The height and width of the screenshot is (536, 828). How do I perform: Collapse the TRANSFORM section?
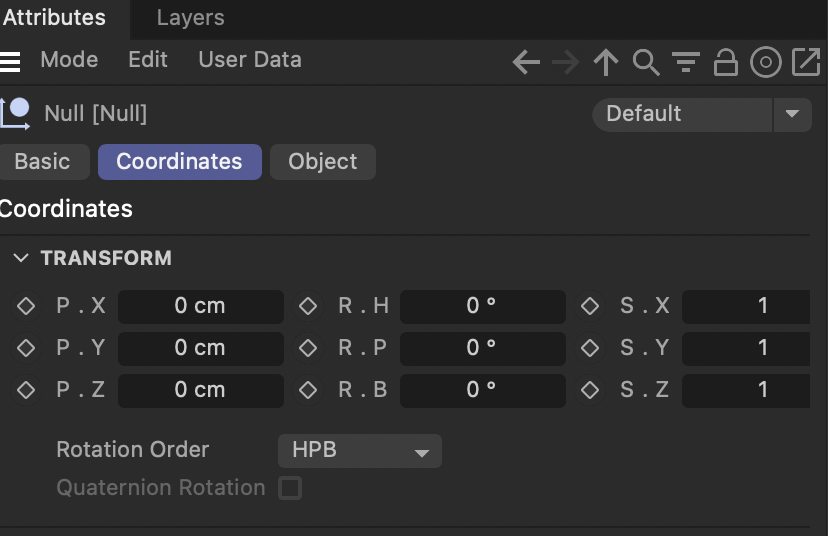[21, 258]
